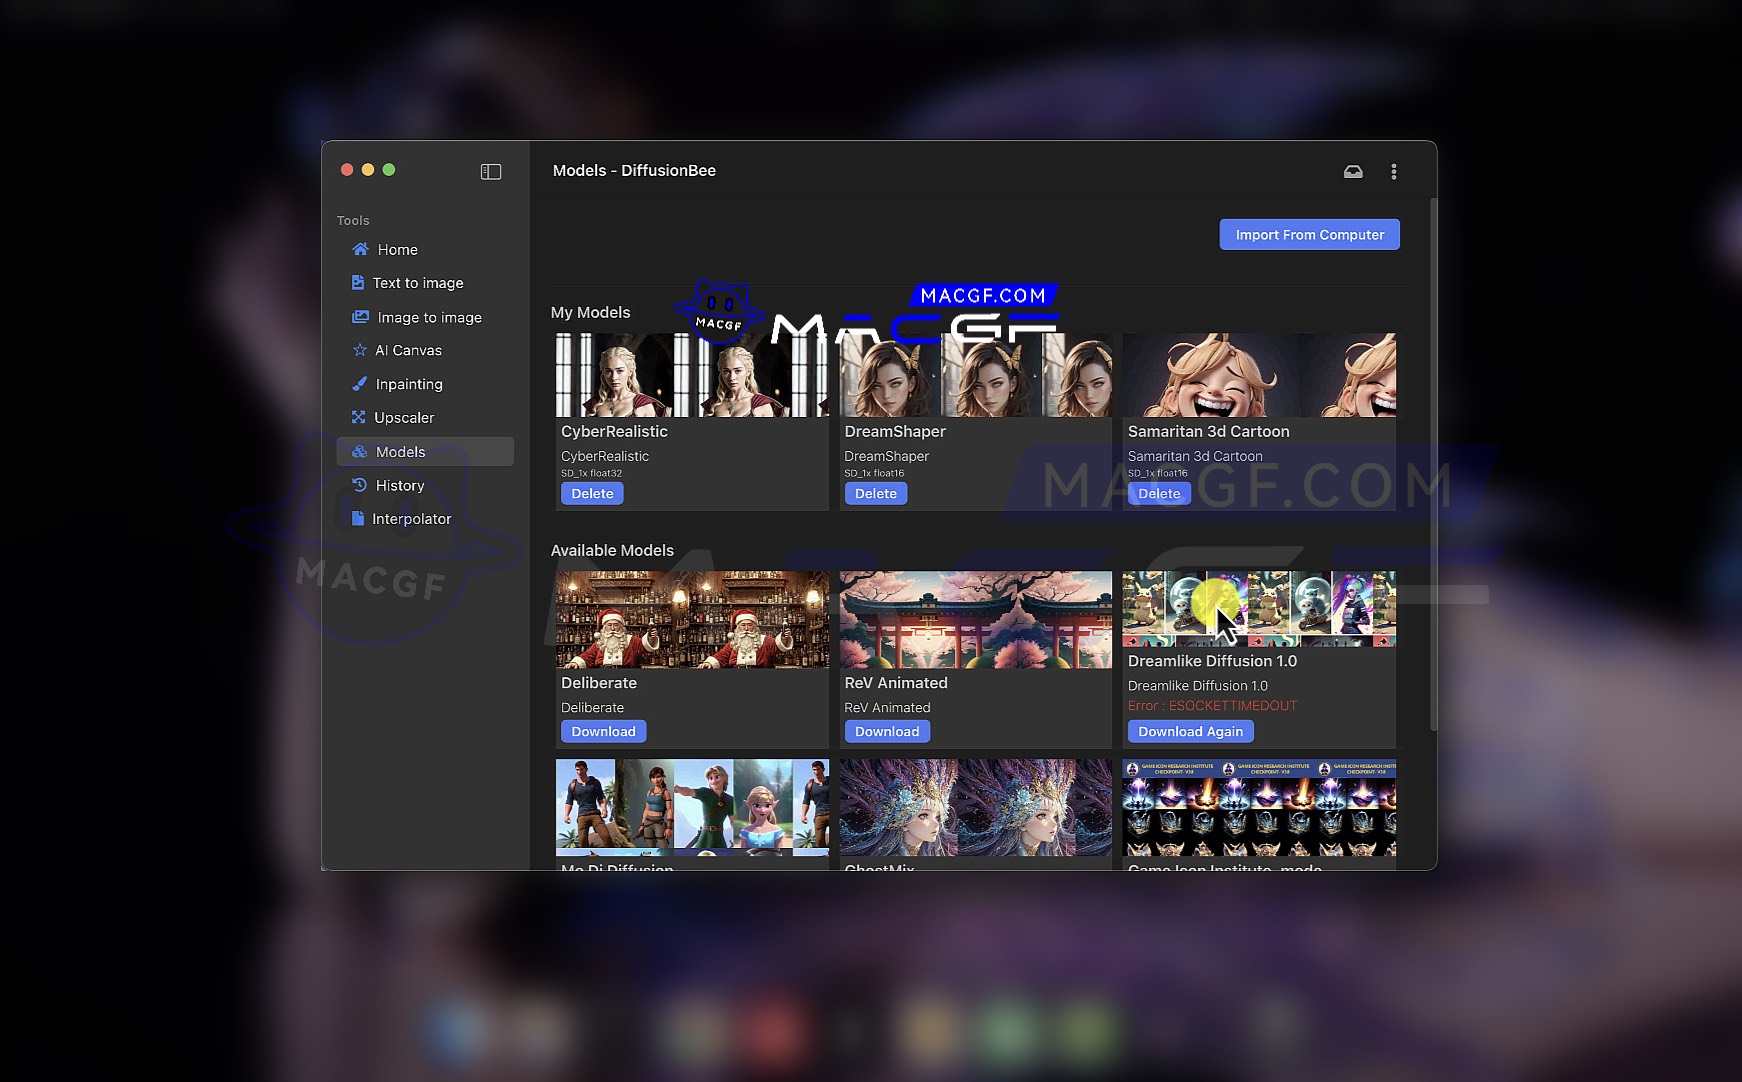
Task: Click the vertical scrollbar in models list
Action: (x=1433, y=460)
